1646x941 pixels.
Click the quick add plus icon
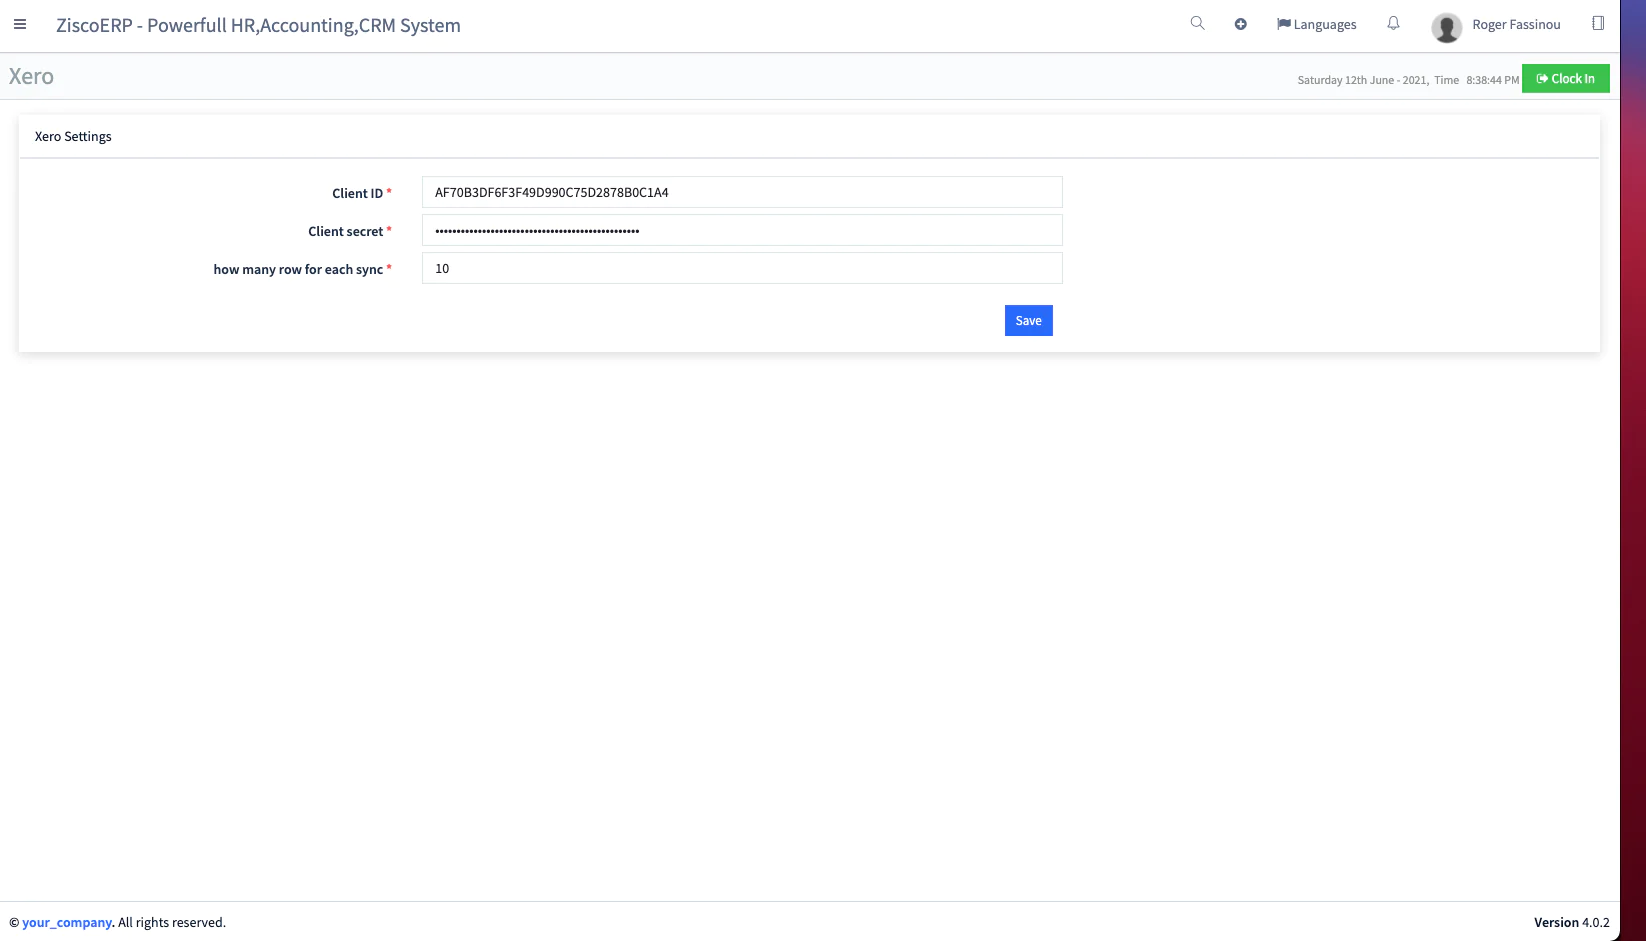point(1240,24)
